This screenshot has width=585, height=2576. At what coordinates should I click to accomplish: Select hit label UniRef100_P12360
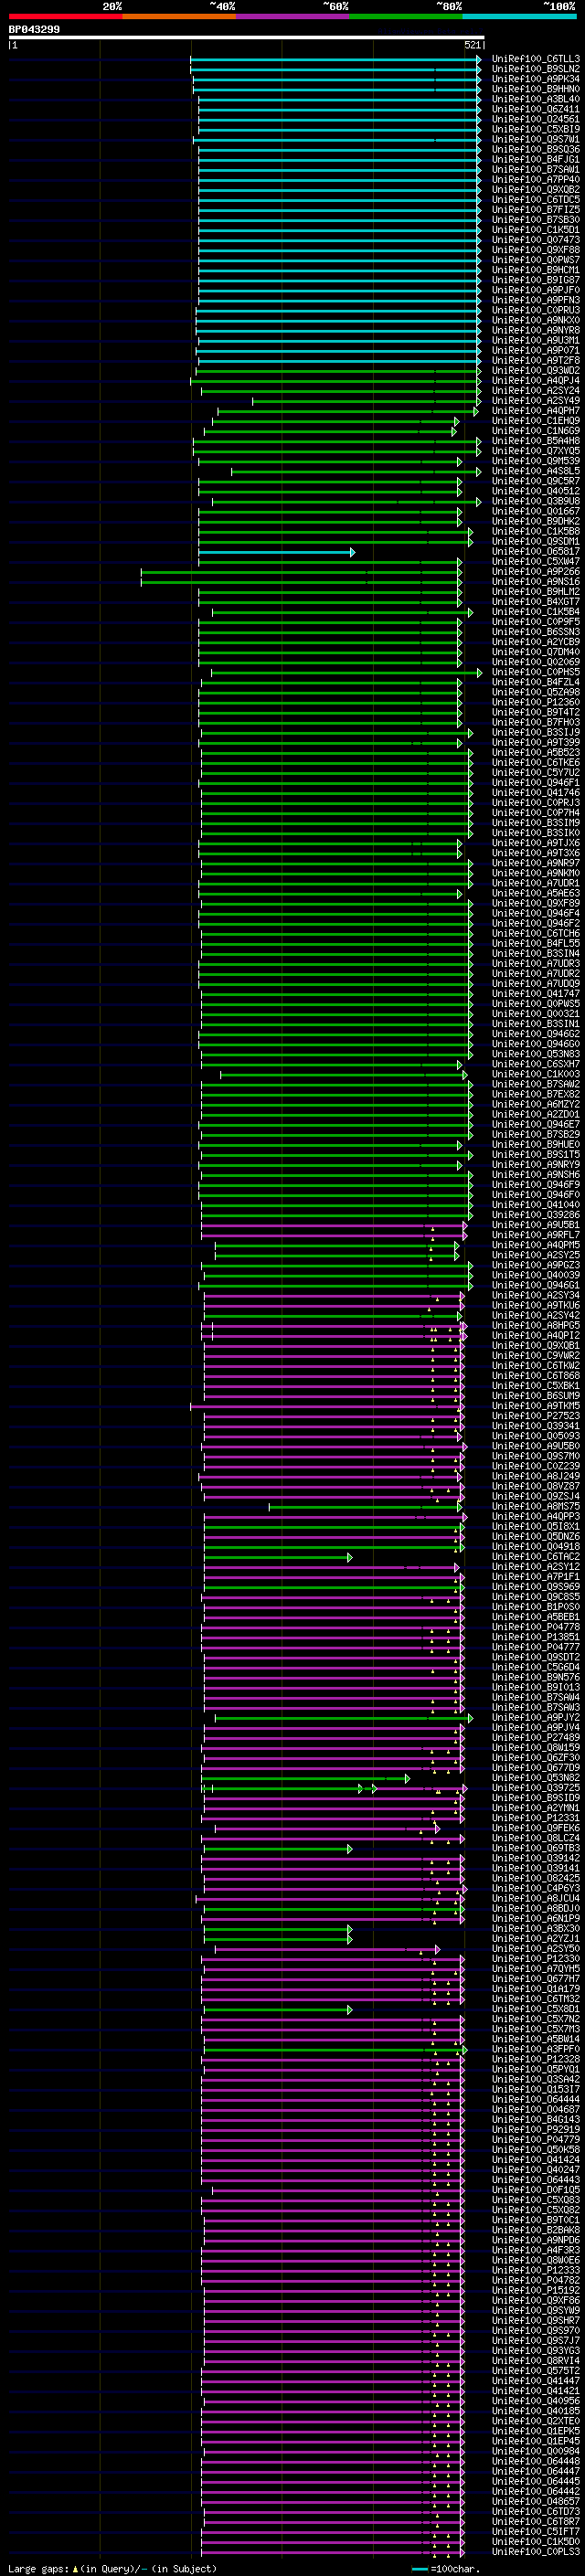point(535,702)
